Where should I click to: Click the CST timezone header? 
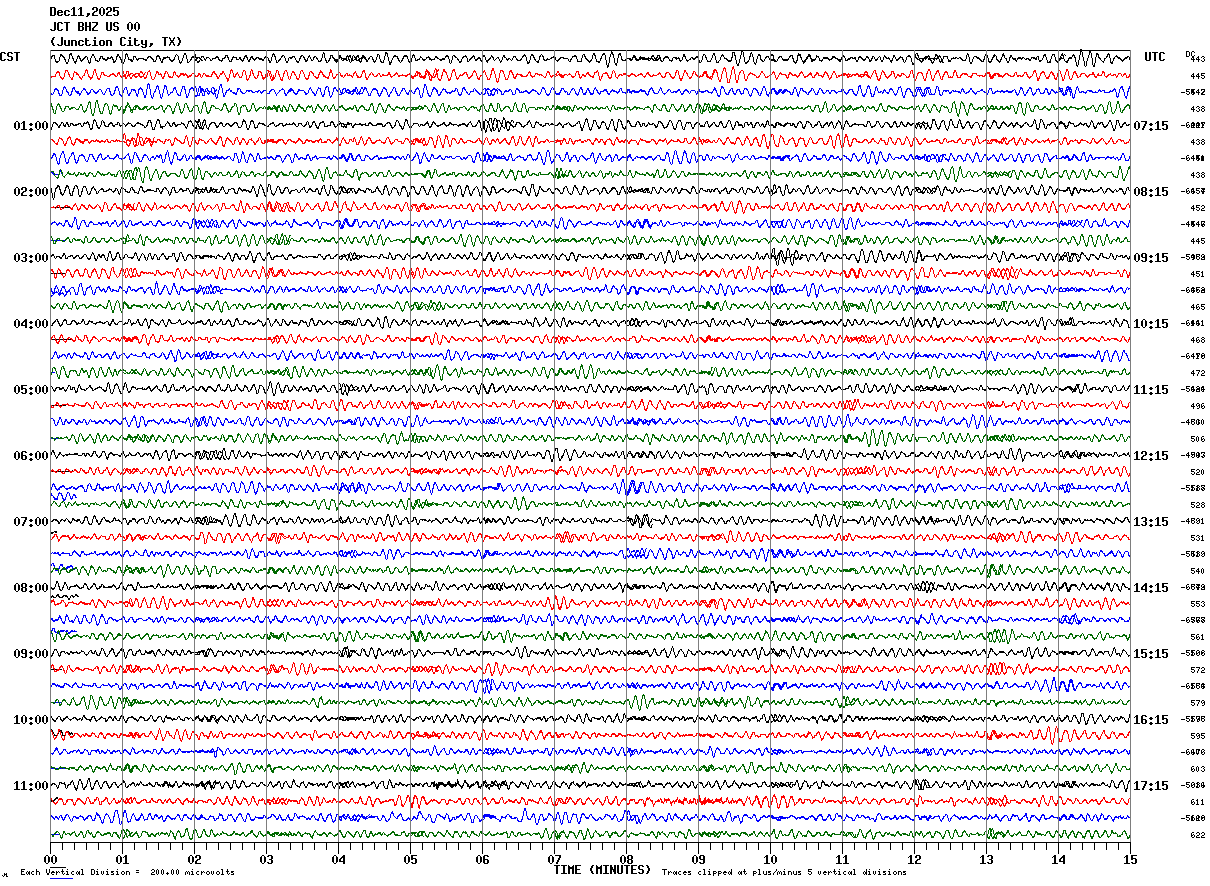pos(10,57)
